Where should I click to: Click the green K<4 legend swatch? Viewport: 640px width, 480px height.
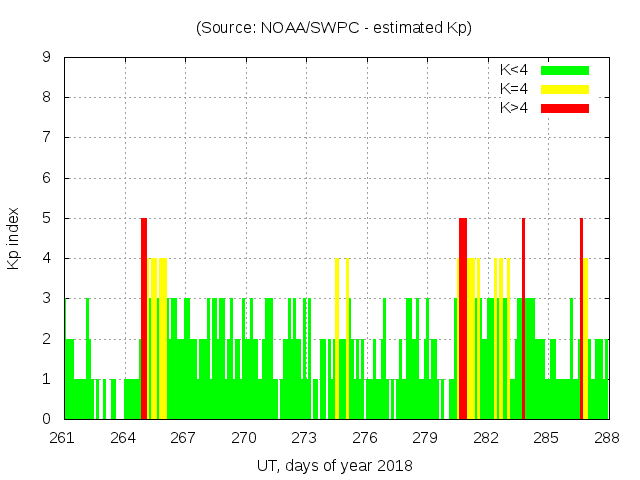565,70
